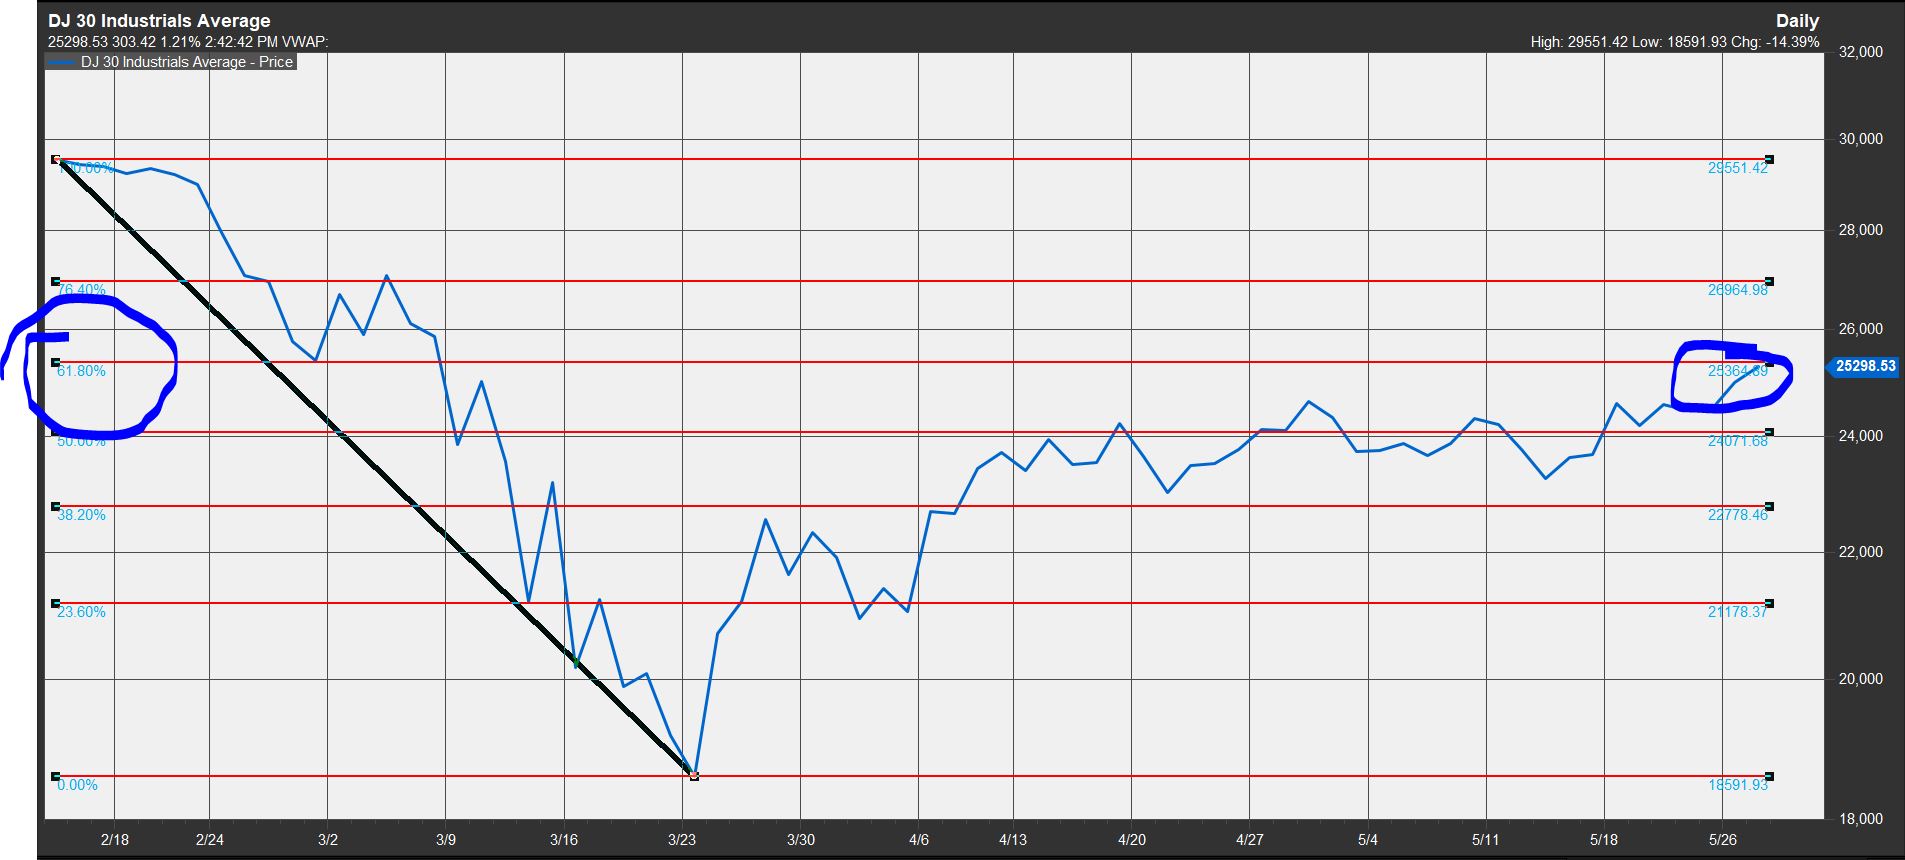Click the 24,000 price axis label
This screenshot has width=1905, height=860.
tap(1861, 436)
